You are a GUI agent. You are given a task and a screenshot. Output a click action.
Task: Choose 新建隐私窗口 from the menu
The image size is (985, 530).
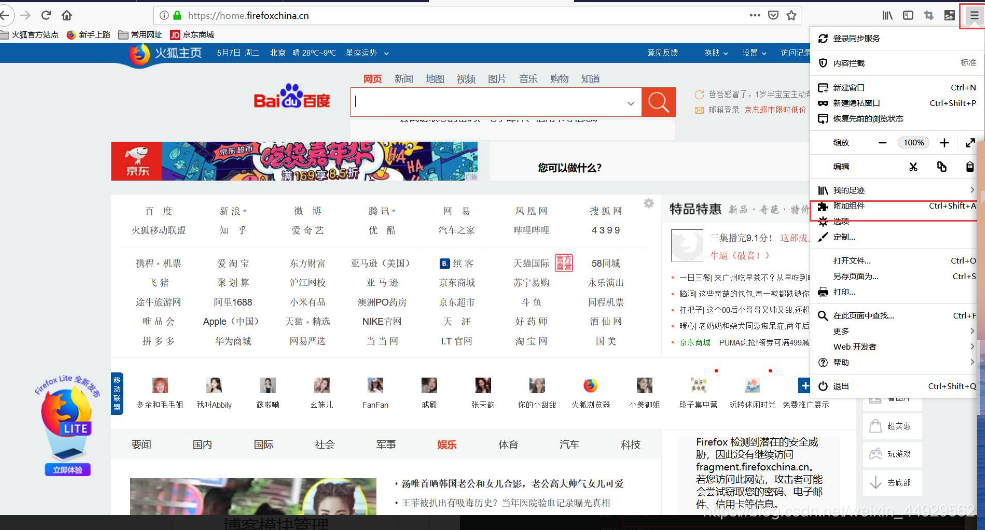tap(896, 103)
